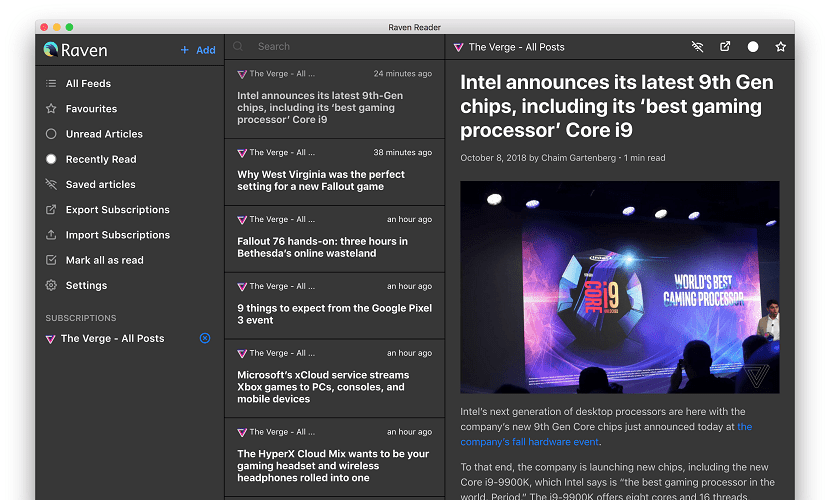830x500 pixels.
Task: Click the Settings gear icon
Action: click(x=51, y=285)
